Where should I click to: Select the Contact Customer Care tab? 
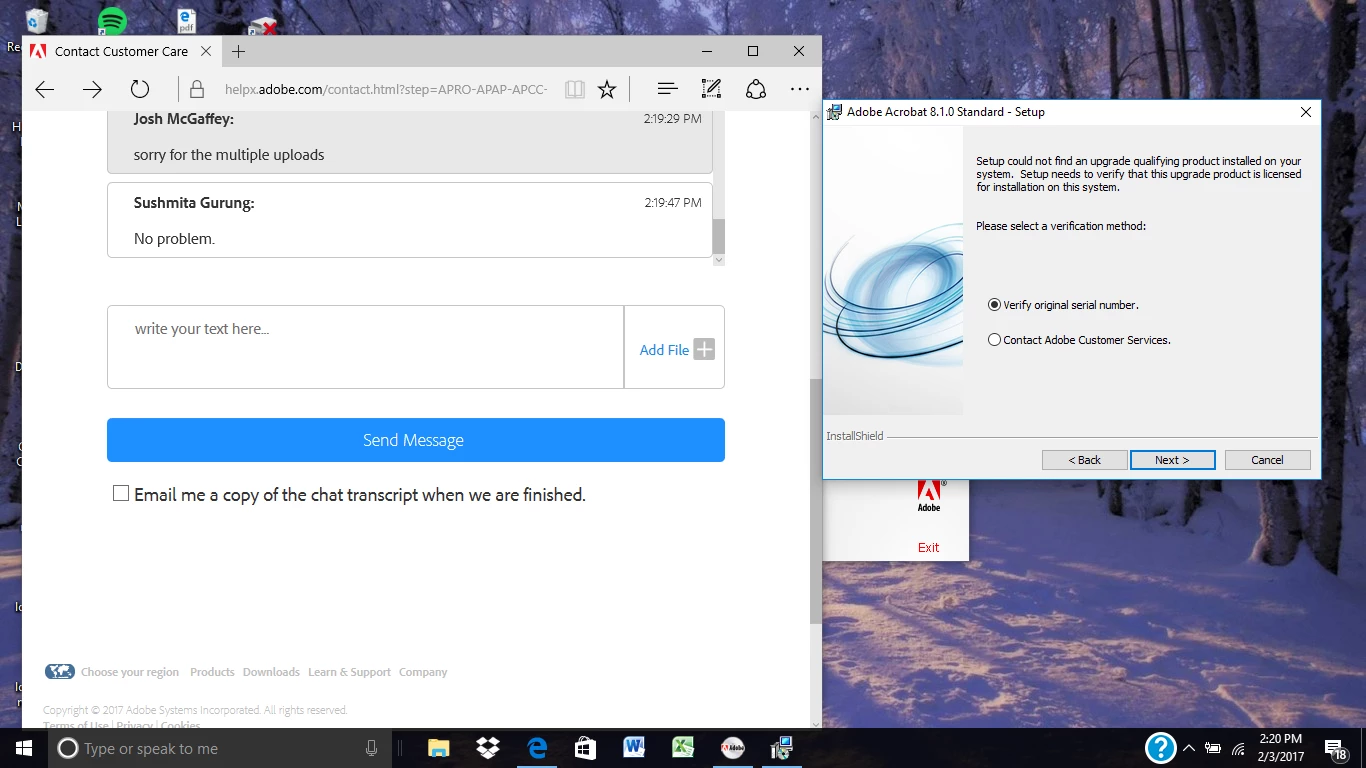pyautogui.click(x=122, y=51)
